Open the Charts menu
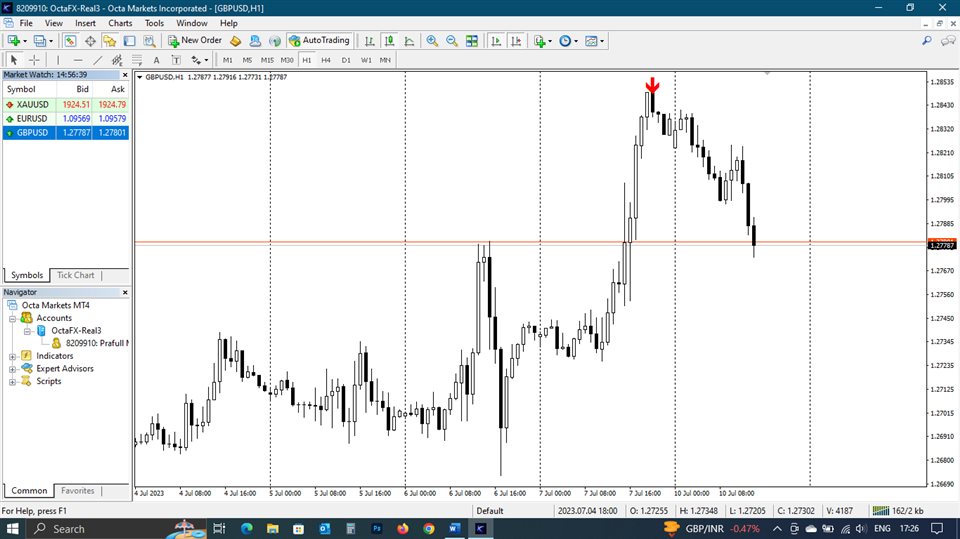 pos(120,23)
